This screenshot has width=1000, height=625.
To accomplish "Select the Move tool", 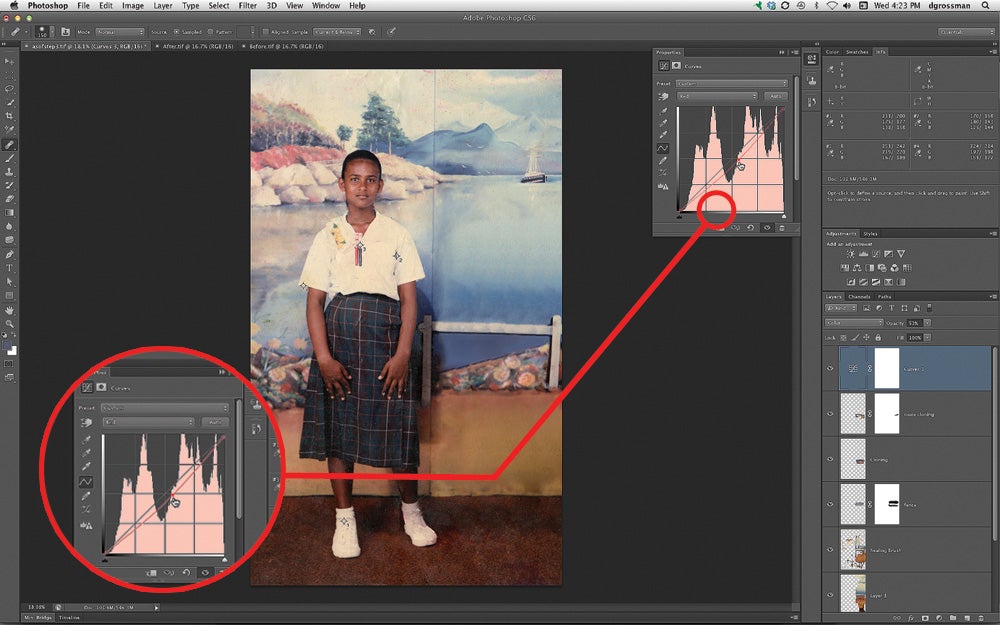I will (9, 61).
